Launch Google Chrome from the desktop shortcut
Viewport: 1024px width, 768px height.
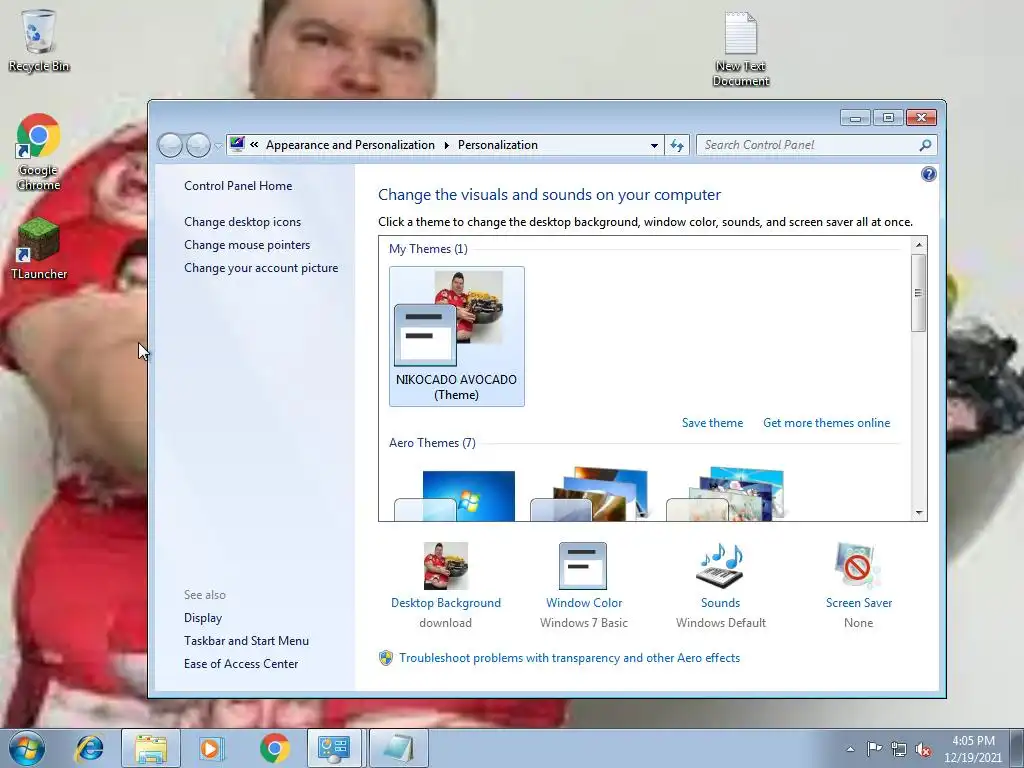pyautogui.click(x=39, y=152)
